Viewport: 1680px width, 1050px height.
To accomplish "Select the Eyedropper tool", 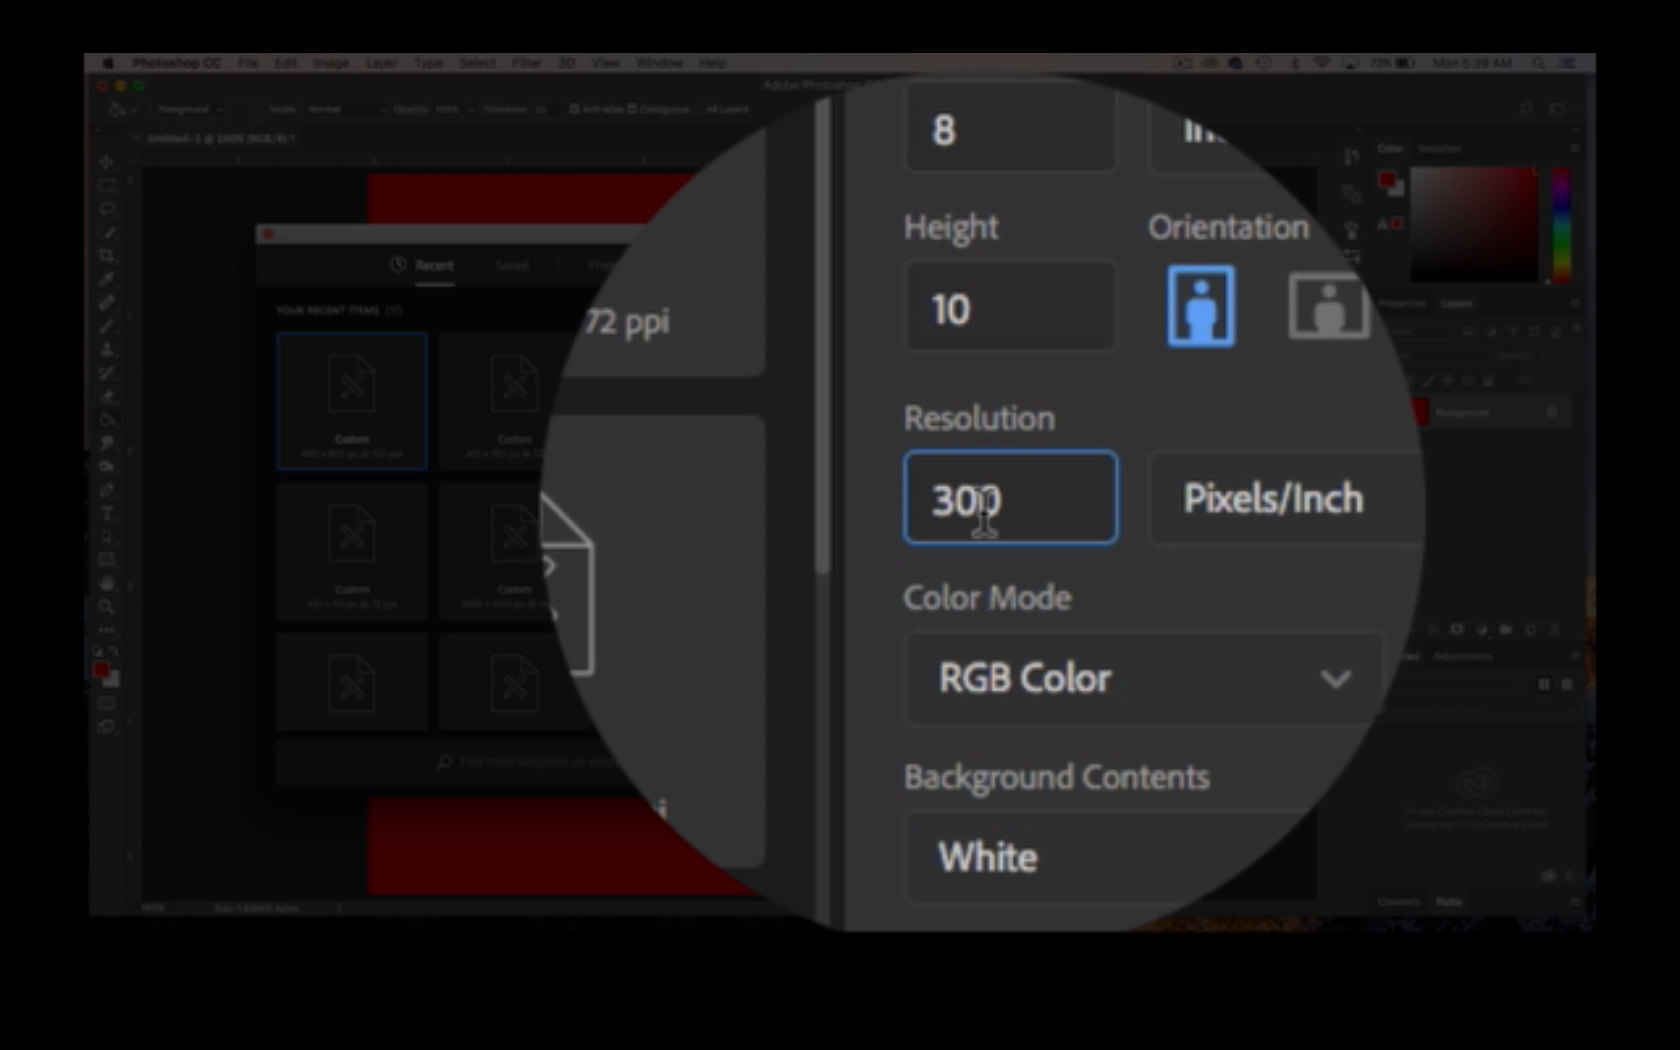I will tap(106, 279).
